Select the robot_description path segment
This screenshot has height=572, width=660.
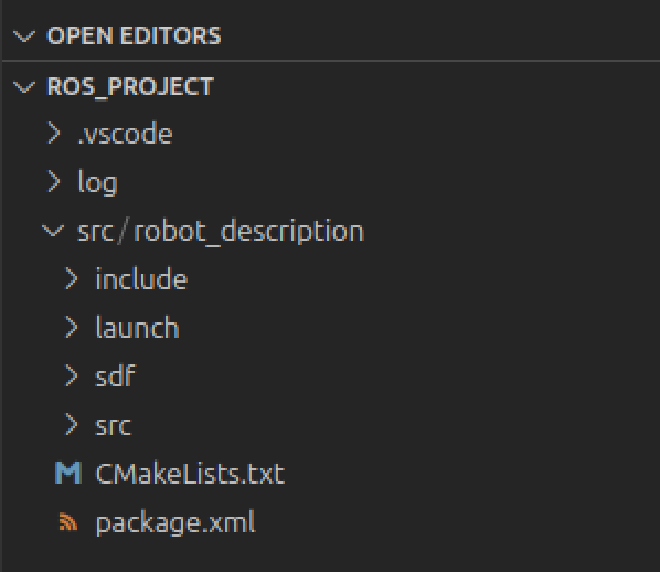(249, 232)
